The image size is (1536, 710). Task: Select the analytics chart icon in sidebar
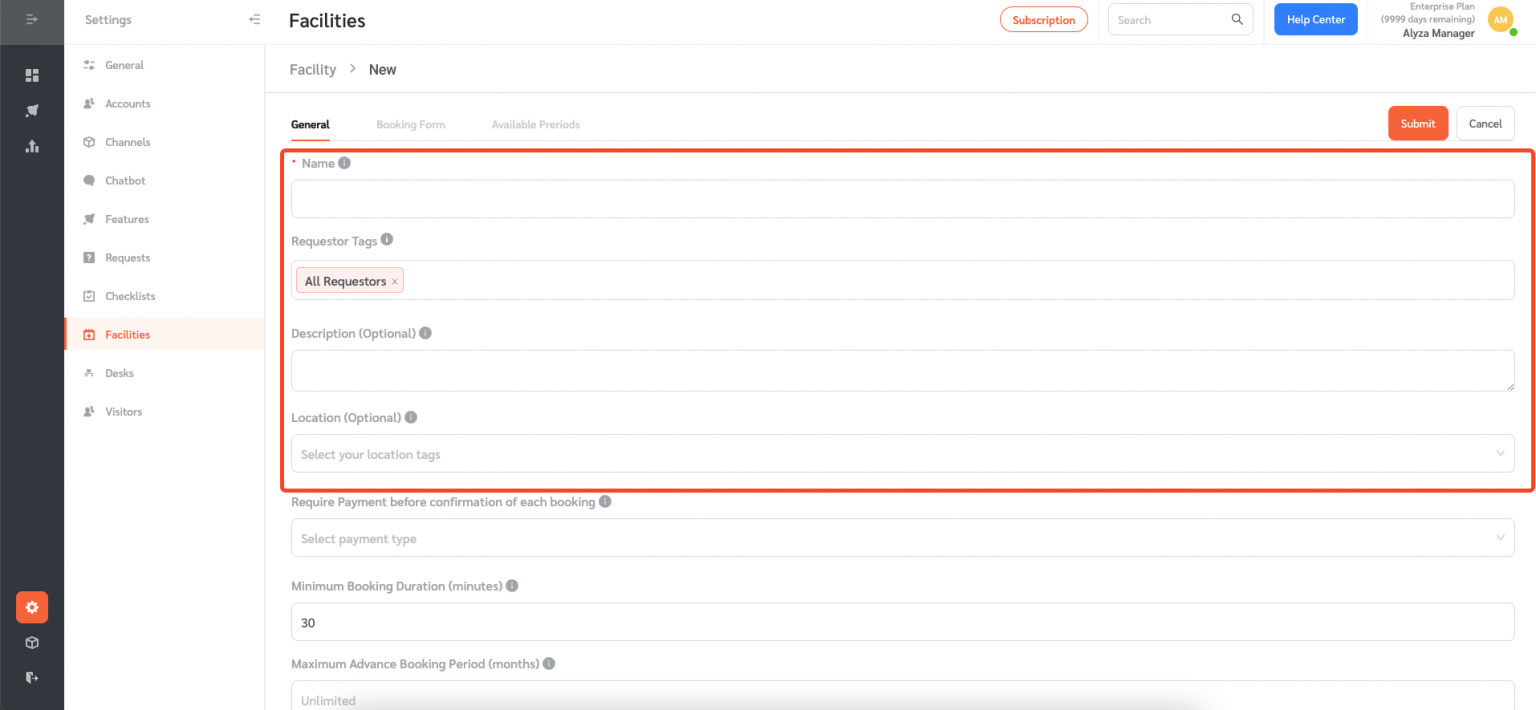click(x=31, y=147)
